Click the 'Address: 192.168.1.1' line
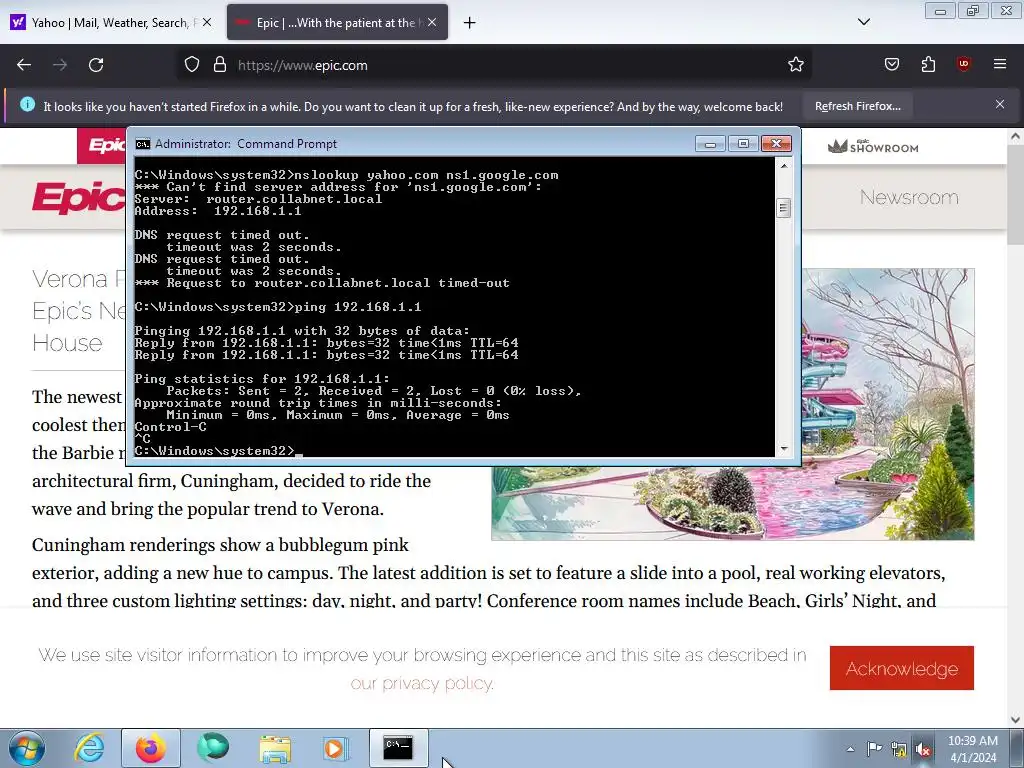The width and height of the screenshot is (1024, 768). pos(218,211)
